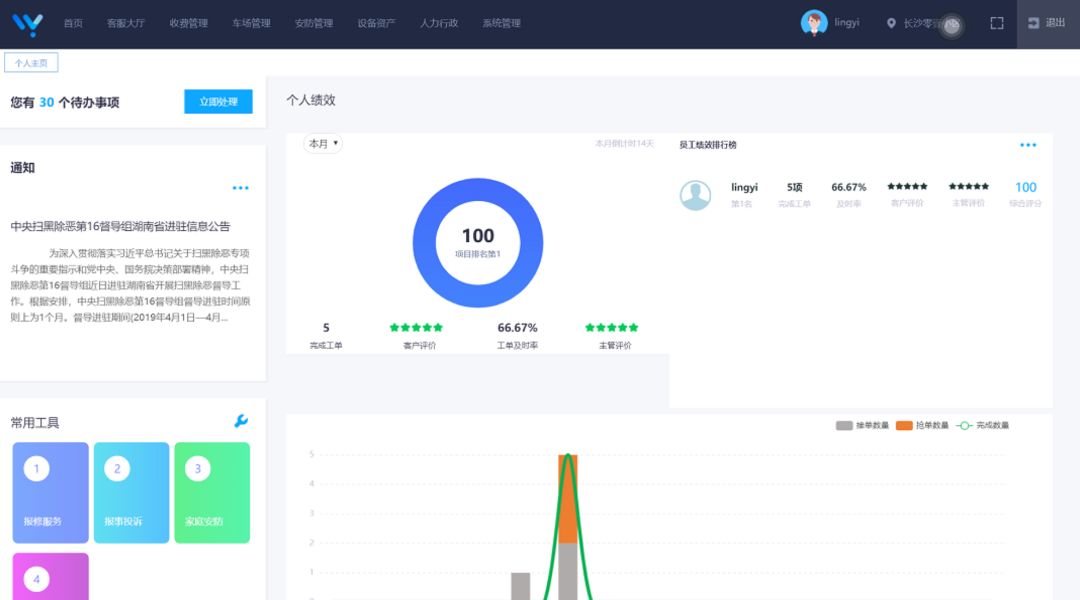Switch to the 个人主页 tab
This screenshot has width=1080, height=600.
tap(31, 63)
